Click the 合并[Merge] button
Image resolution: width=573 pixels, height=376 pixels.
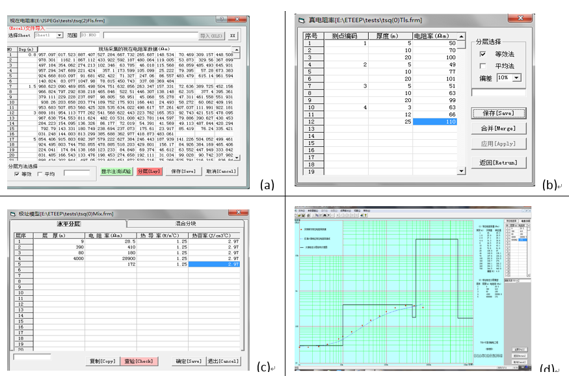498,128
